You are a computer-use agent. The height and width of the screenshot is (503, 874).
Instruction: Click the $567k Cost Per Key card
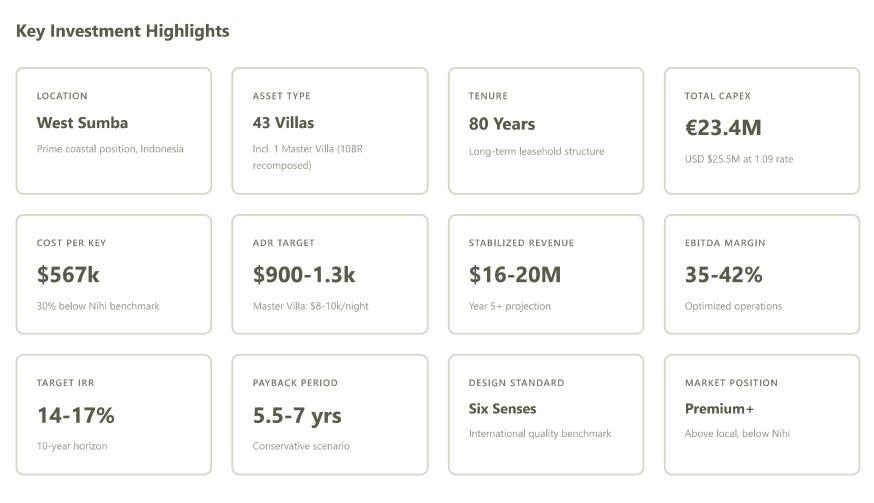coord(113,274)
